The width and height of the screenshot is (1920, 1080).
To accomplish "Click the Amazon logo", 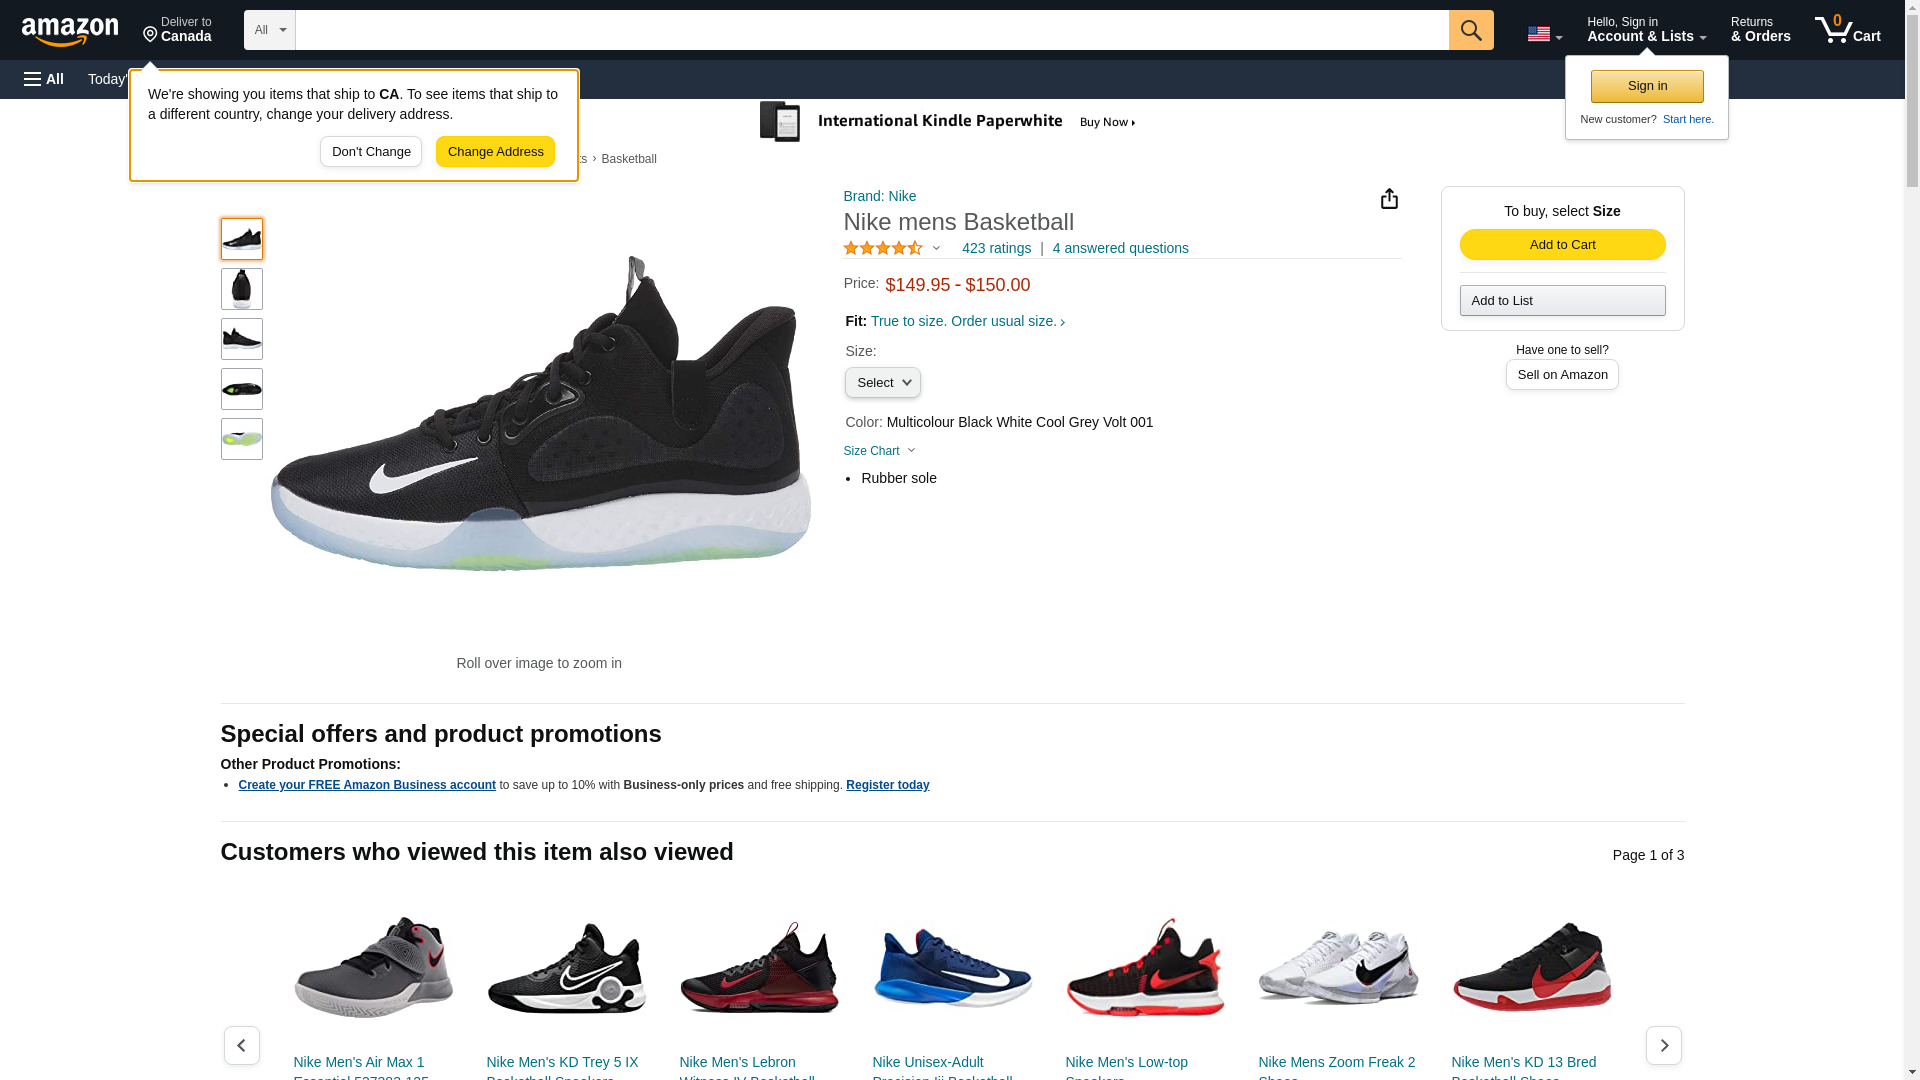I will pos(70,31).
